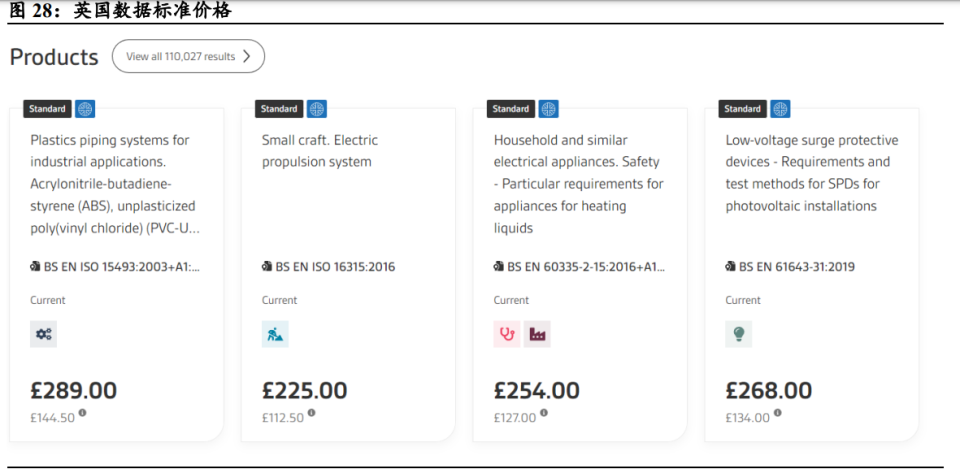Click the info icon next to £127.00

(x=544, y=413)
